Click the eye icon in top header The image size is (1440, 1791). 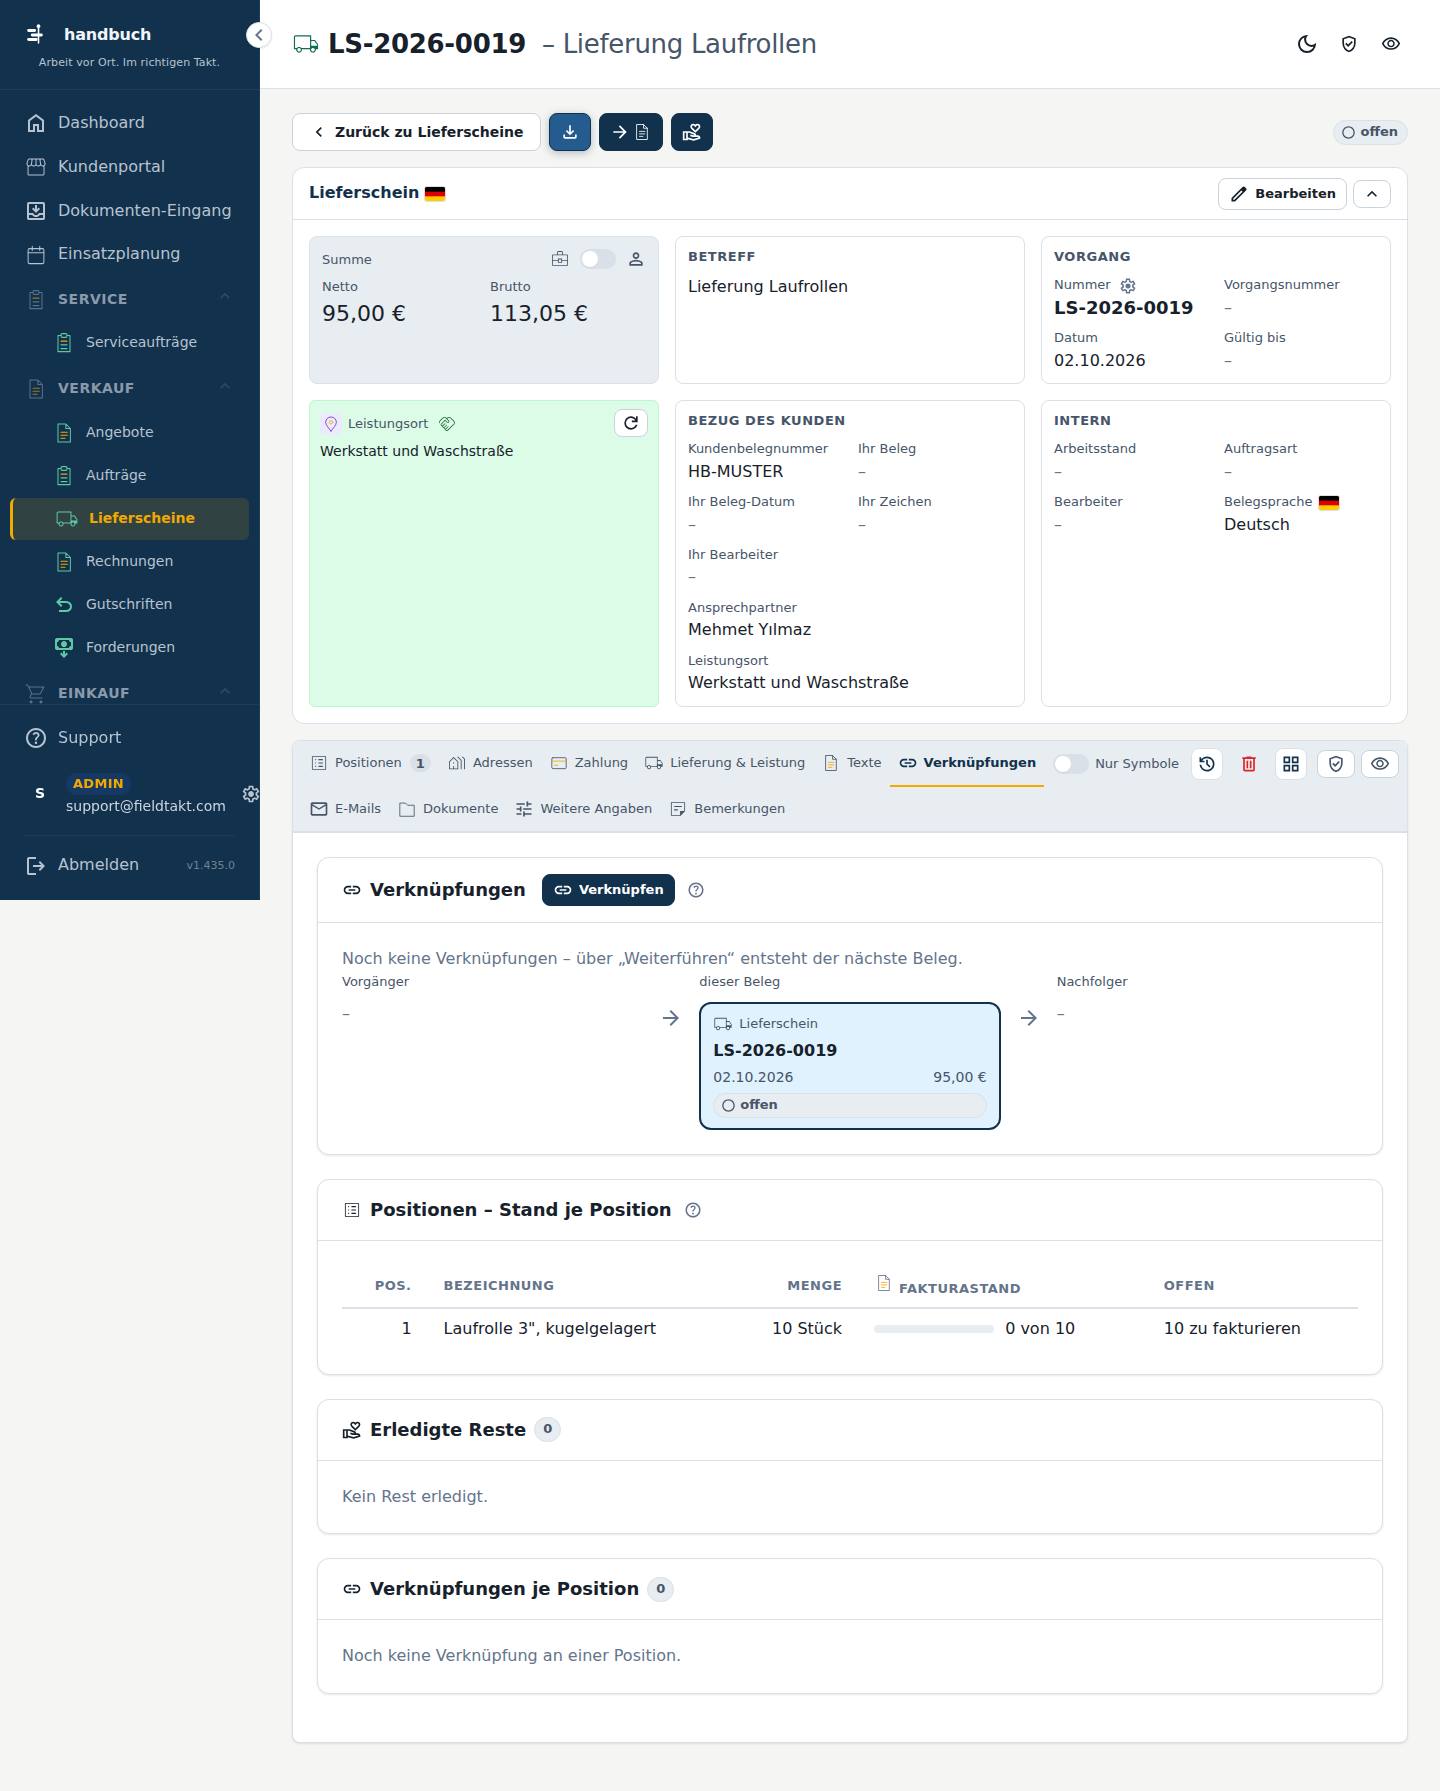pyautogui.click(x=1391, y=44)
